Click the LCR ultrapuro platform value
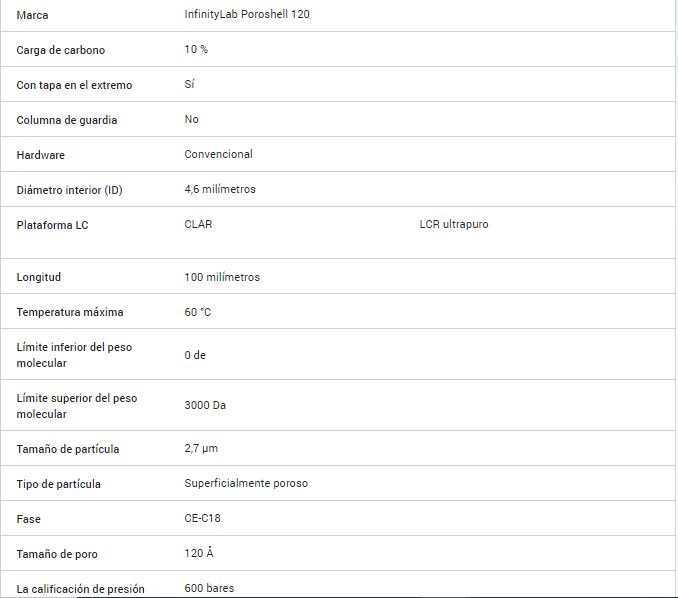 (x=454, y=225)
